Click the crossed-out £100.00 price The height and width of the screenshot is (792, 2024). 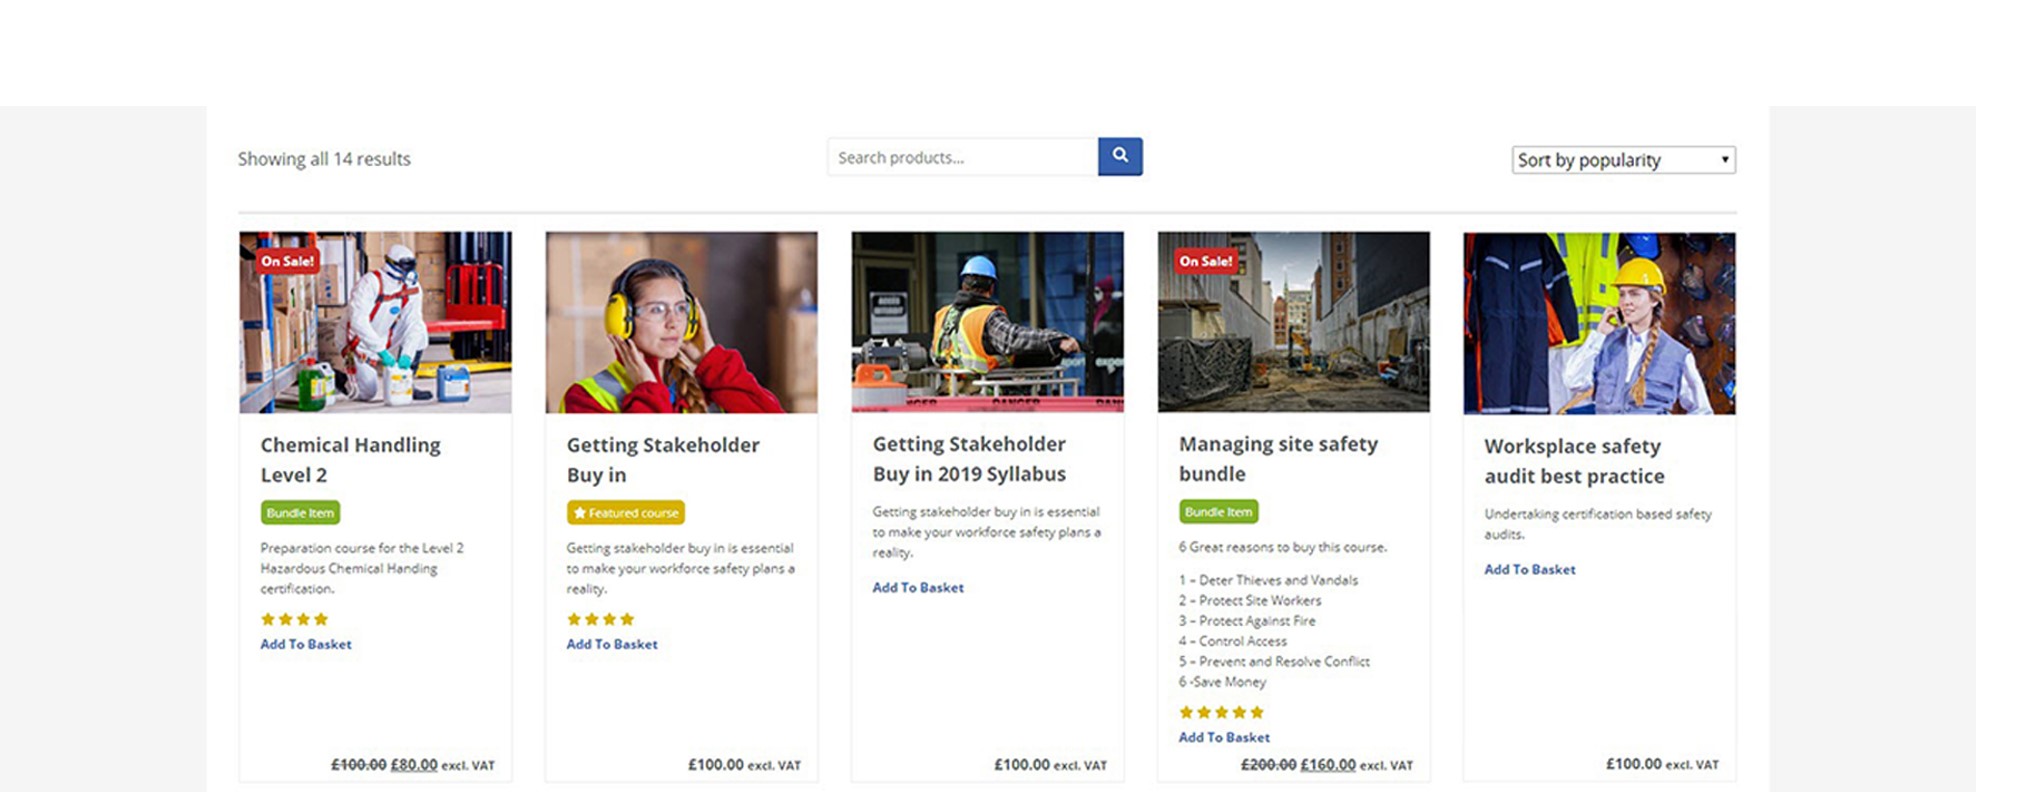358,764
